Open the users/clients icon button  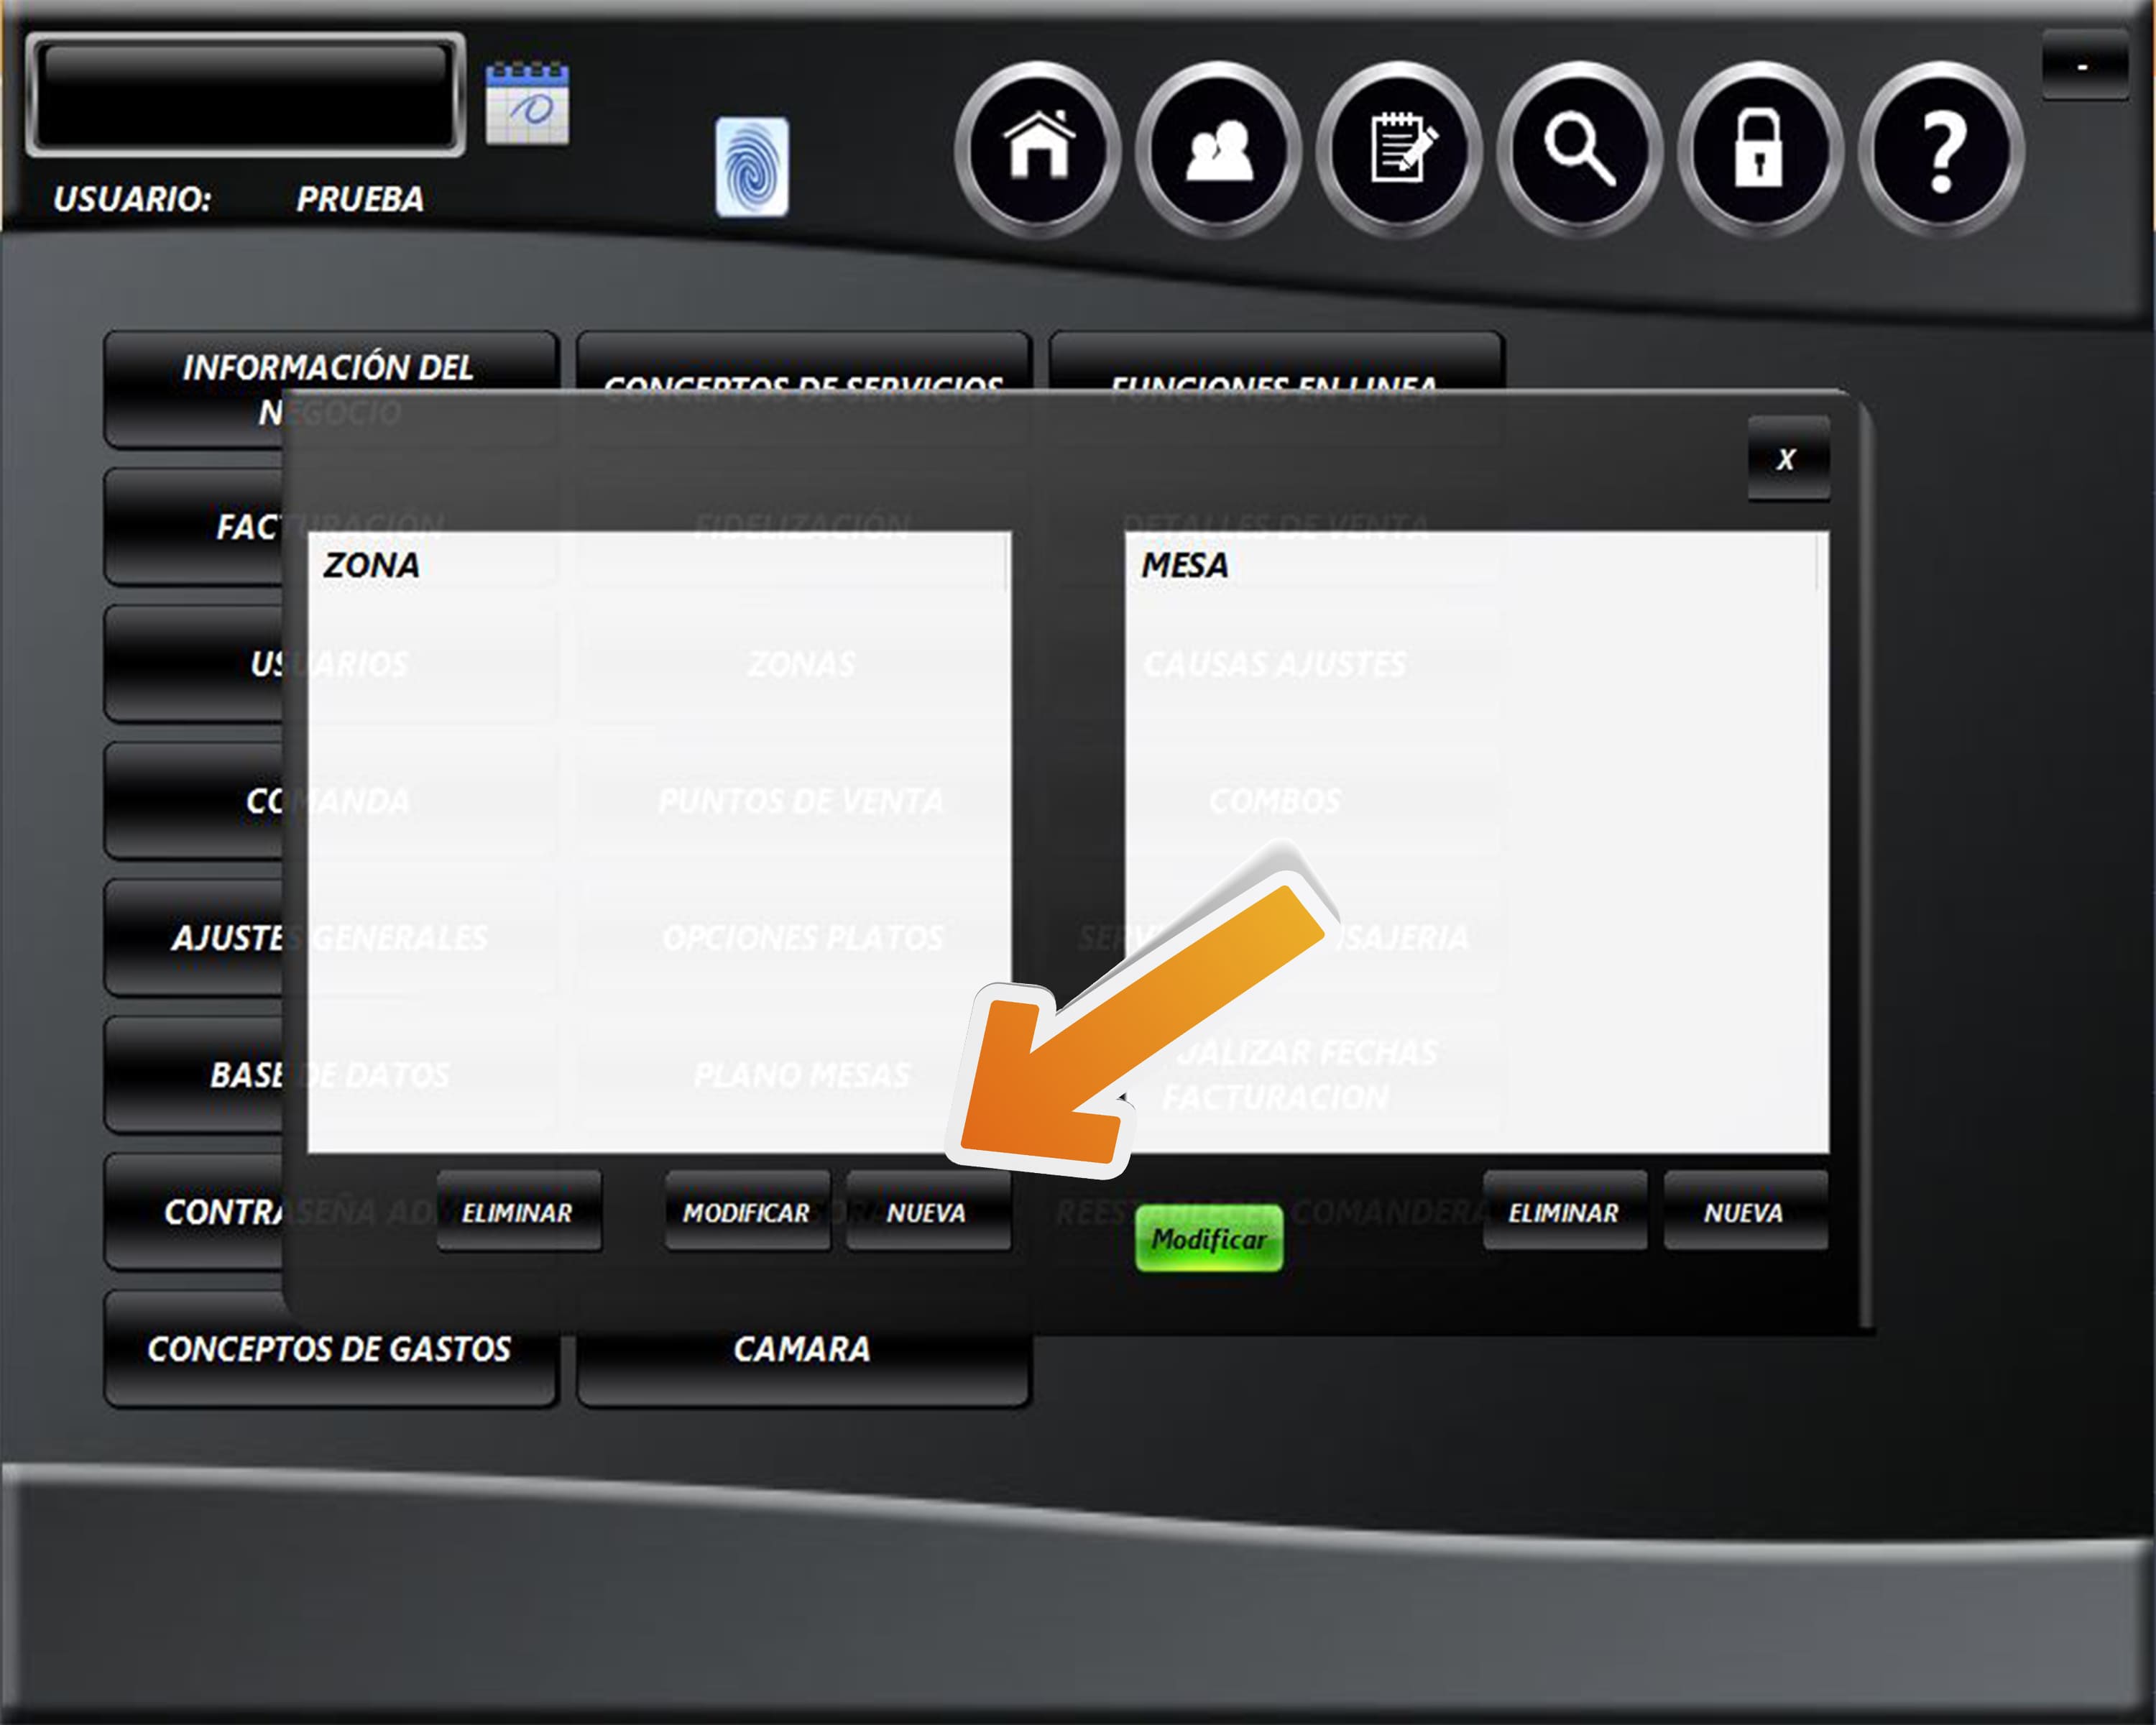point(1218,150)
